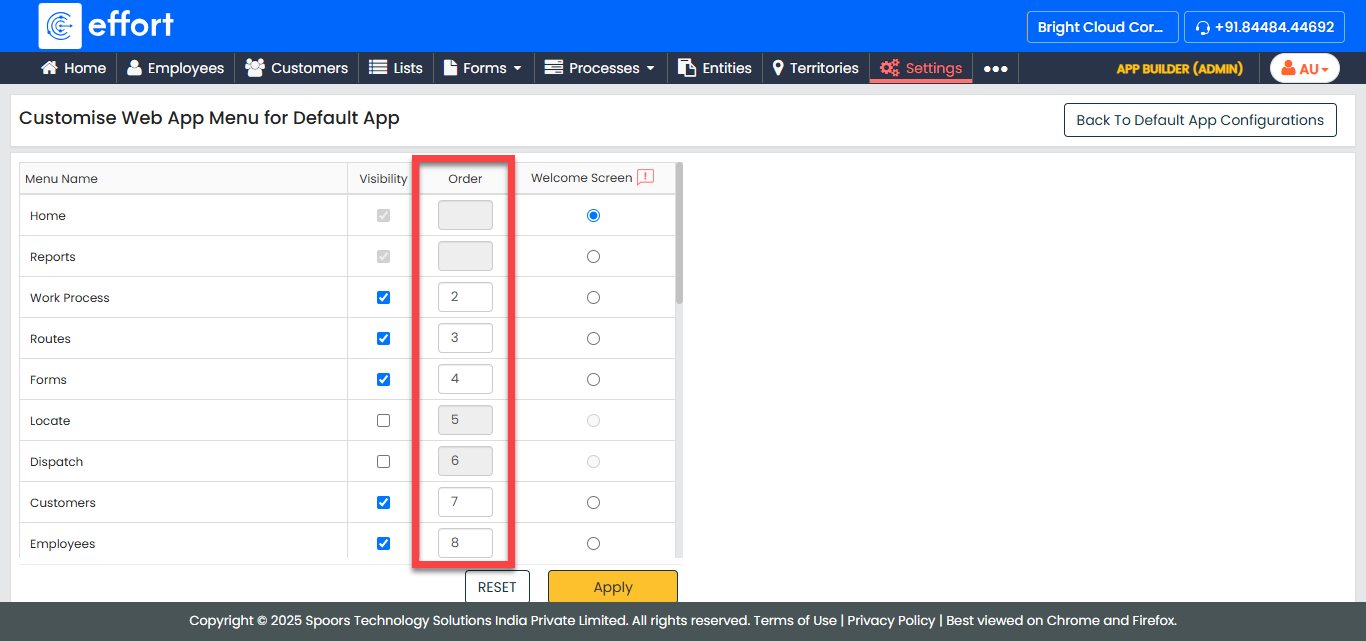Viewport: 1366px width, 641px height.
Task: Open Customers via the group icon
Action: coord(255,68)
